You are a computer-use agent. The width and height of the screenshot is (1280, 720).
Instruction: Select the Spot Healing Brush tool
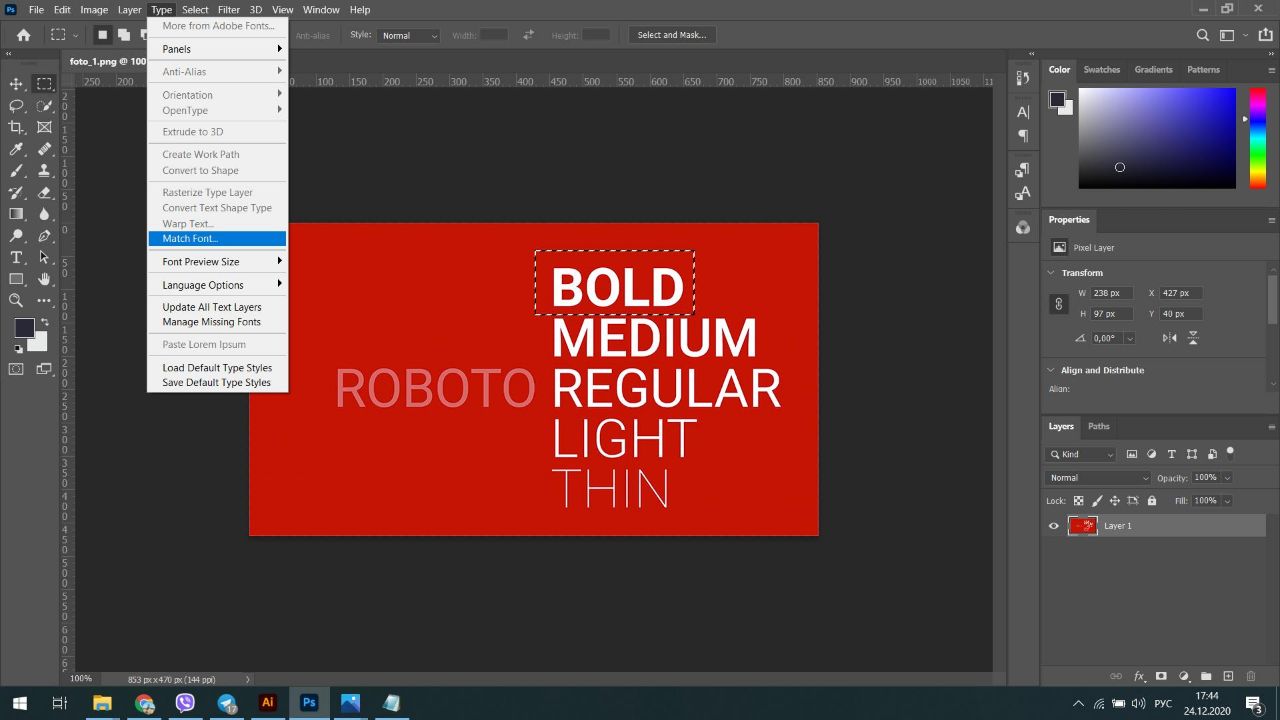[x=44, y=149]
